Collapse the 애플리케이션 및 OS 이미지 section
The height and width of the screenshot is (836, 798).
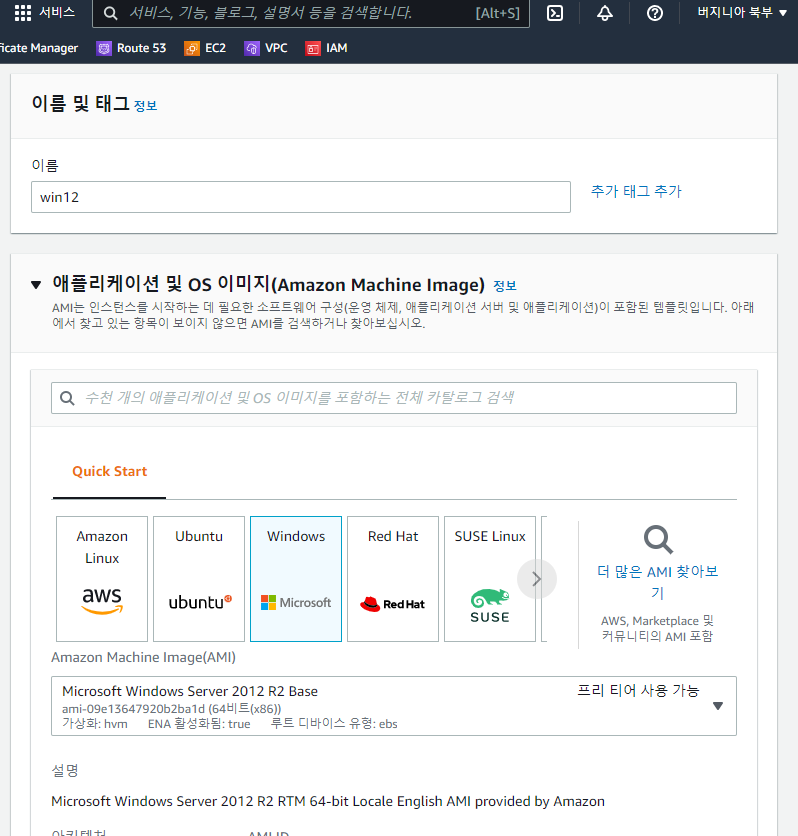point(36,285)
